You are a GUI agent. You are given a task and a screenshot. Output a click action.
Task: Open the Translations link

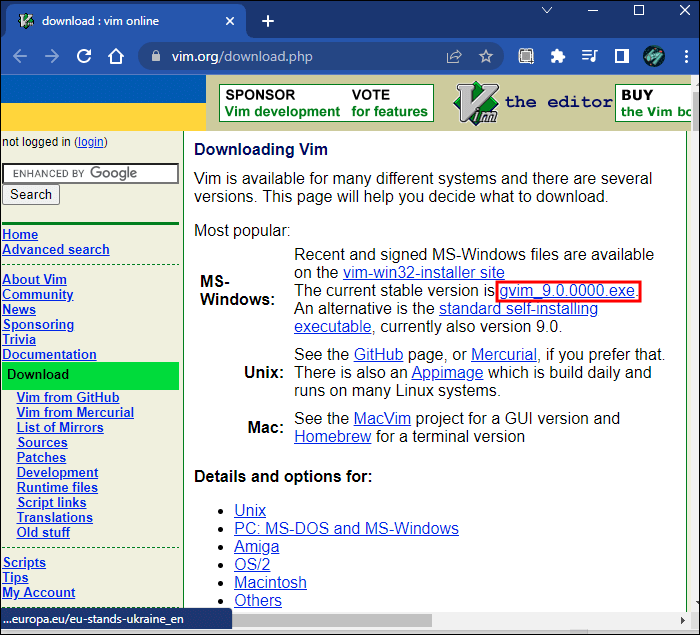point(54,517)
